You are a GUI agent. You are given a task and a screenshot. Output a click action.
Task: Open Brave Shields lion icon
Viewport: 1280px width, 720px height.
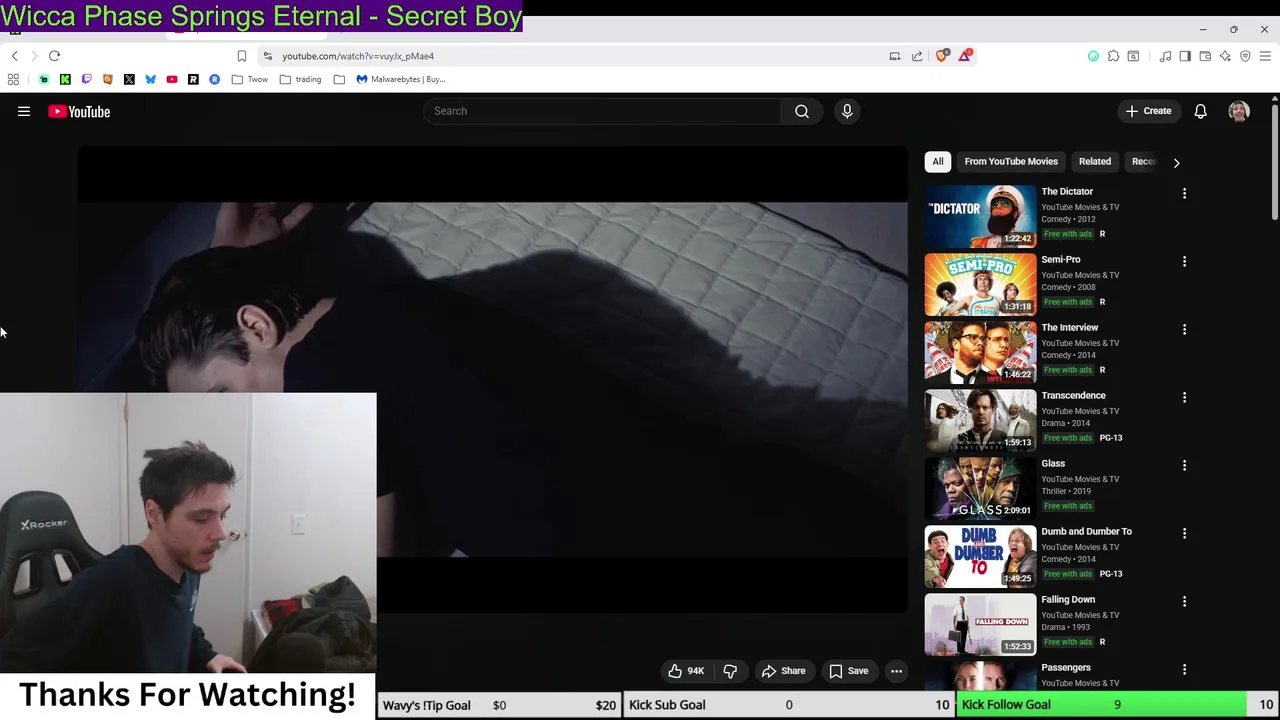pyautogui.click(x=942, y=56)
